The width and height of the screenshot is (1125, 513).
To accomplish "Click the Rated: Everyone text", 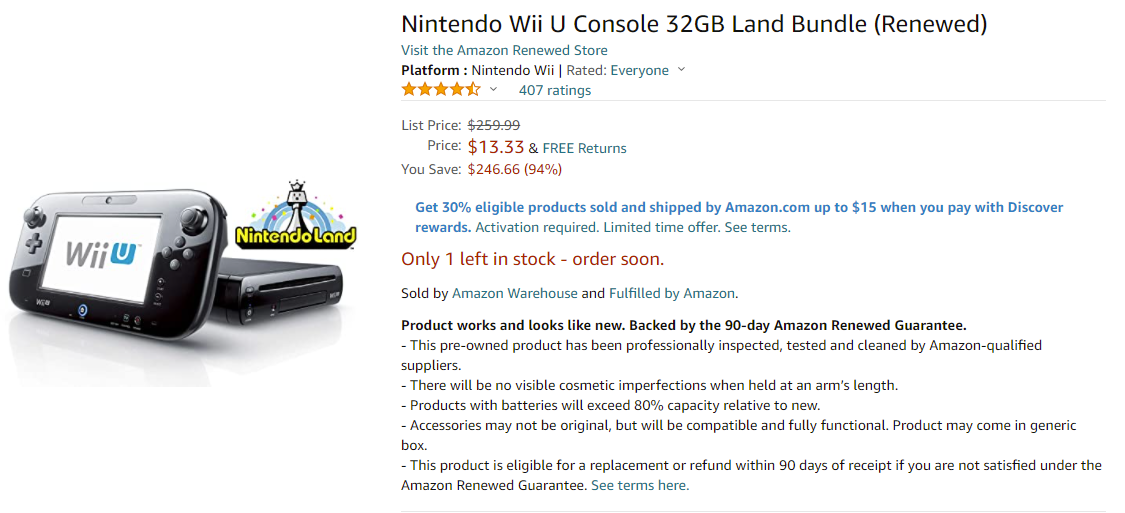I will click(618, 70).
